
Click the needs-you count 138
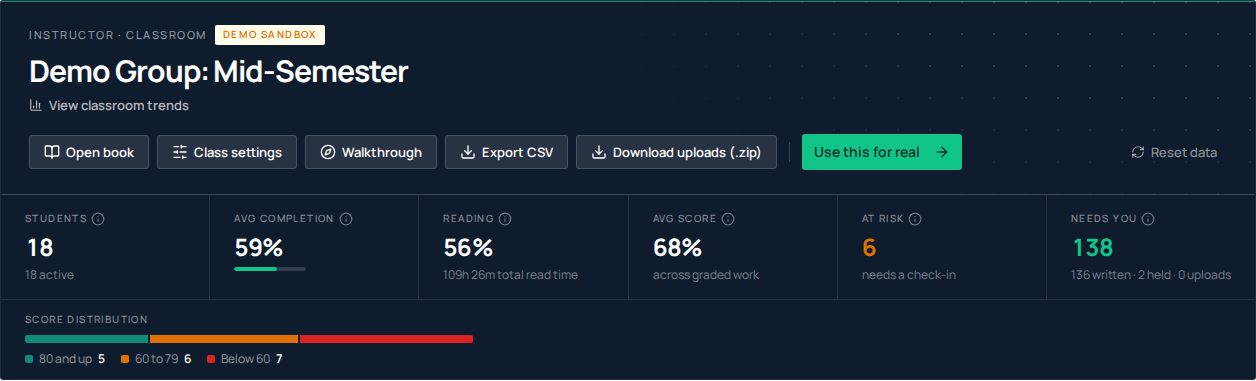[x=1092, y=247]
